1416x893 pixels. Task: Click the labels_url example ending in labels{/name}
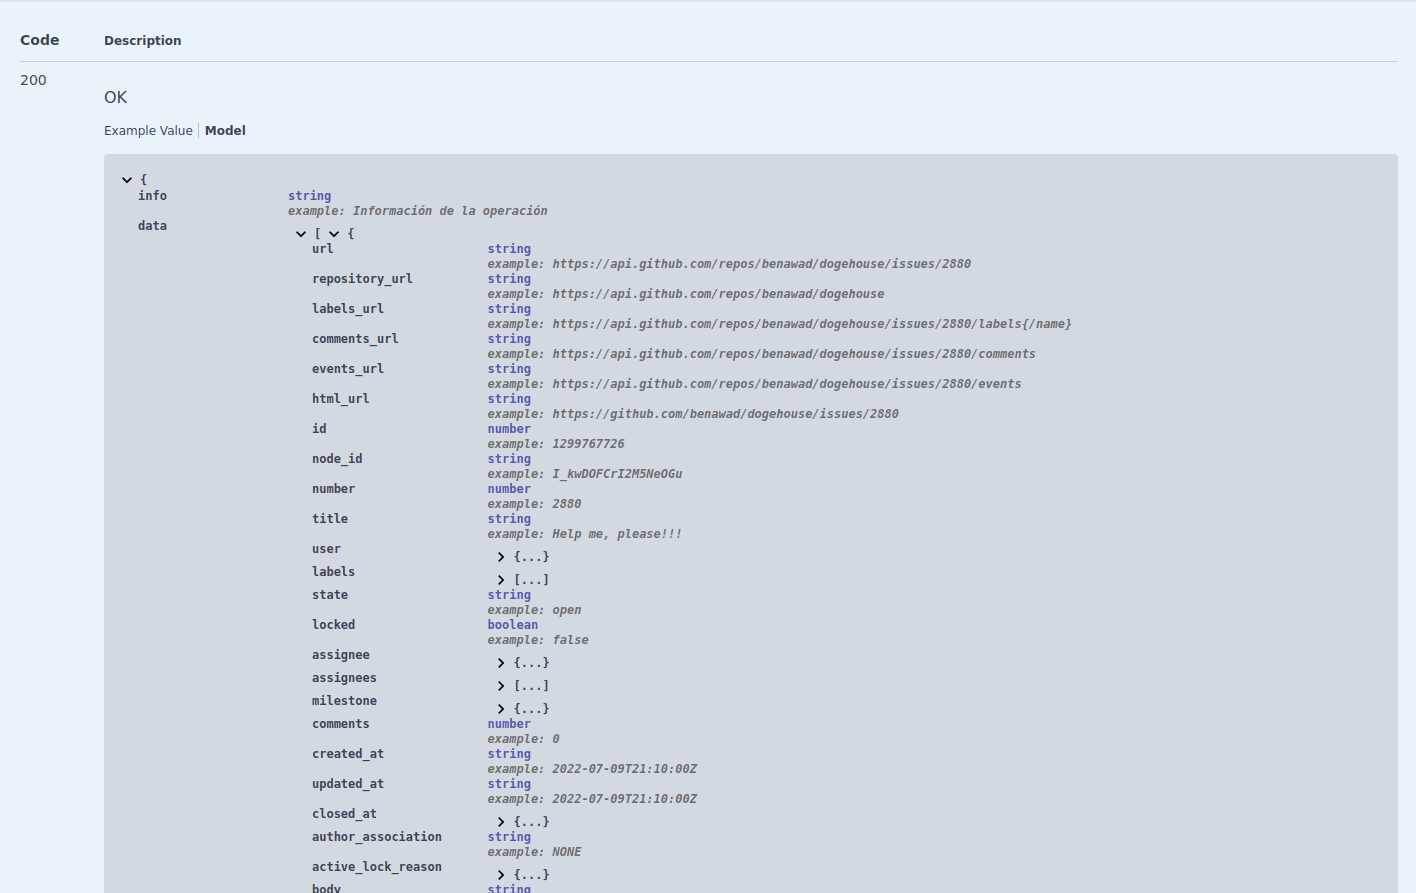tap(812, 324)
